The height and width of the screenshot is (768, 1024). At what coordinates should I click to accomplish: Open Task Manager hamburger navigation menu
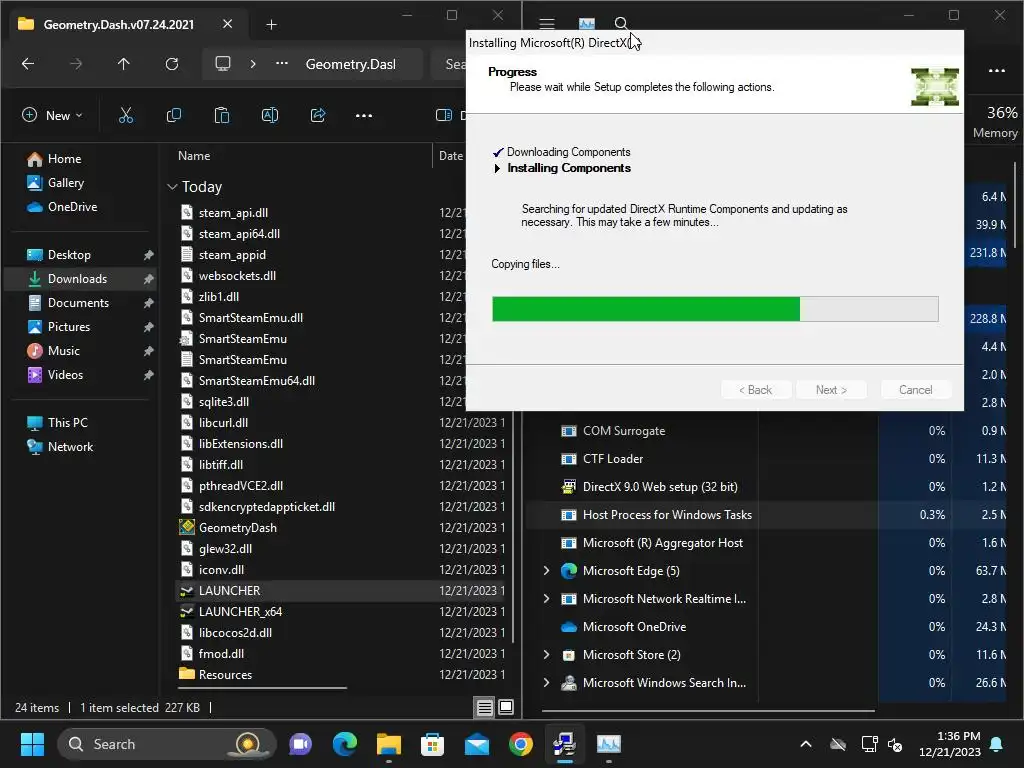pyautogui.click(x=547, y=24)
